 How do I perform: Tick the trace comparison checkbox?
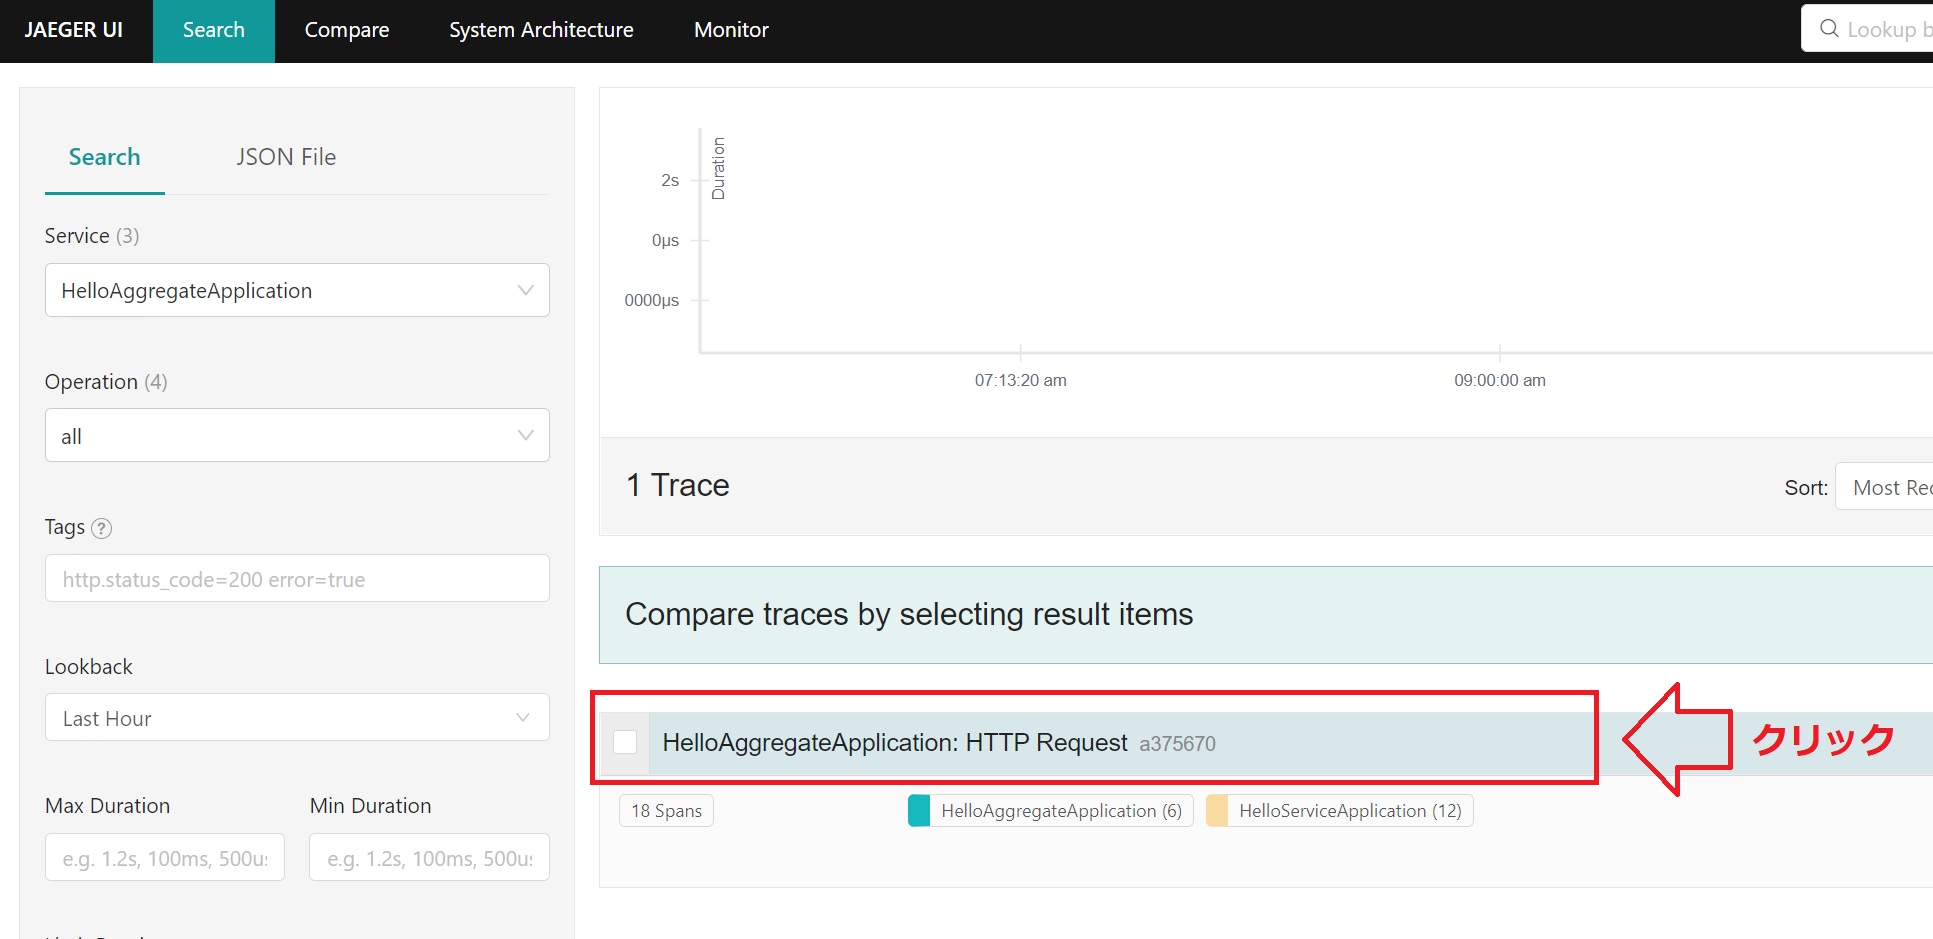625,742
